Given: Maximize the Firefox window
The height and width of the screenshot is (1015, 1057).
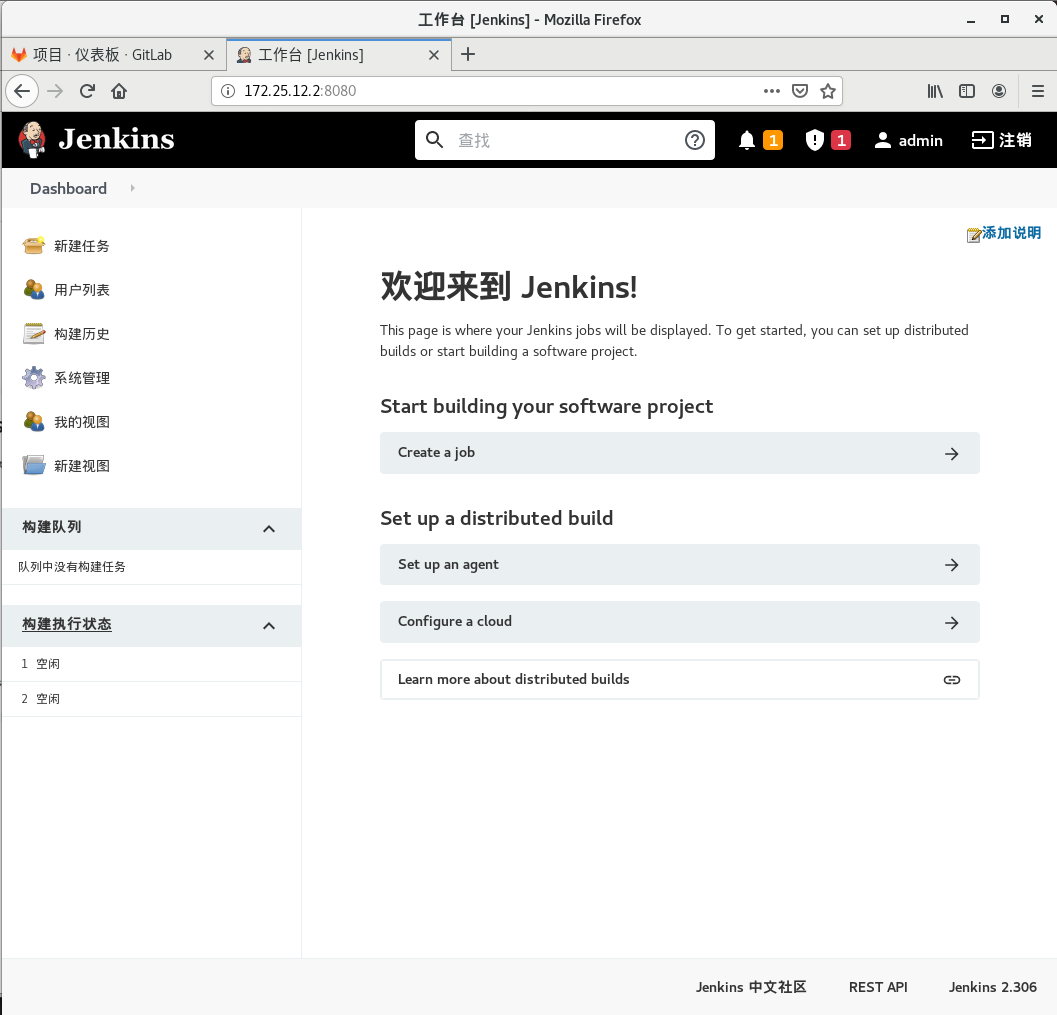Looking at the screenshot, I should (1004, 20).
